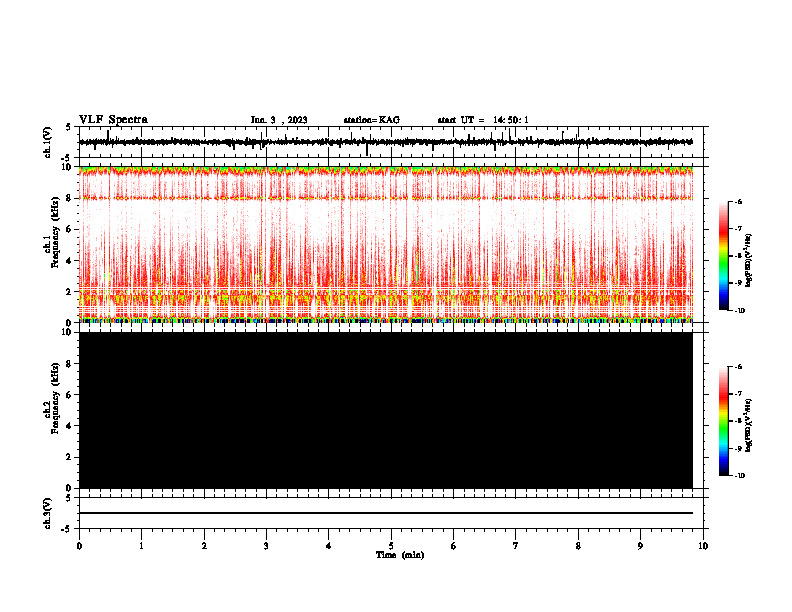Click the "Time (min)" x-axis label

(400, 555)
